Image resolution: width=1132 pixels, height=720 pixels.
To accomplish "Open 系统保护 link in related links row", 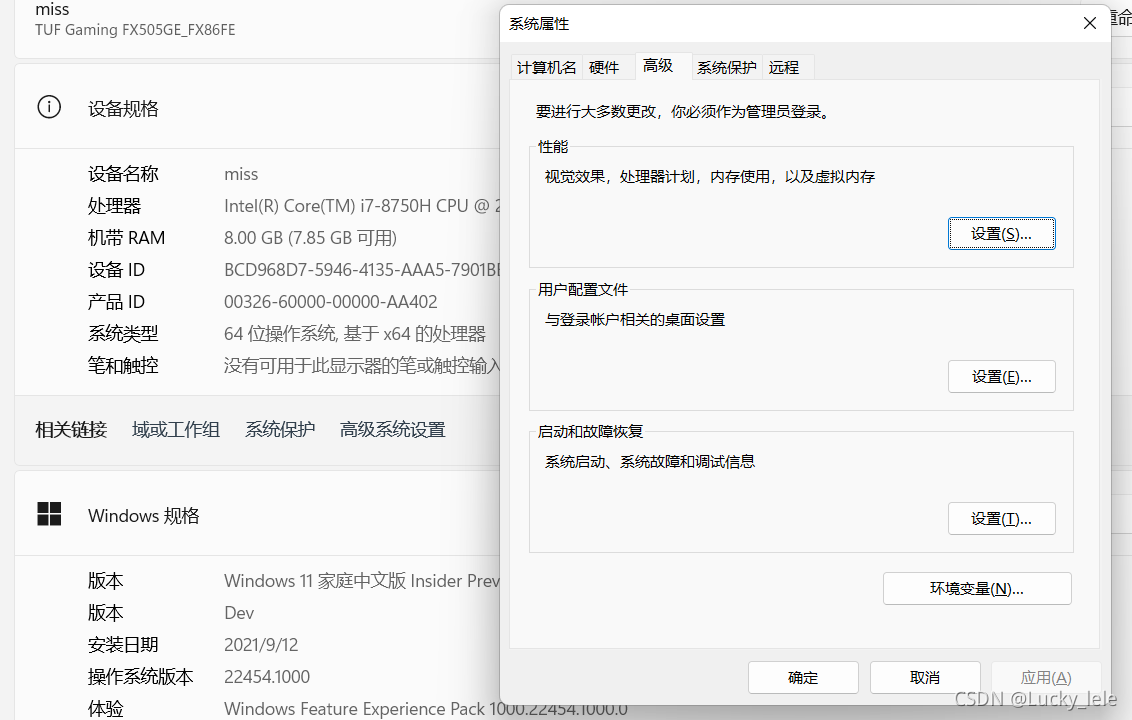I will [280, 430].
